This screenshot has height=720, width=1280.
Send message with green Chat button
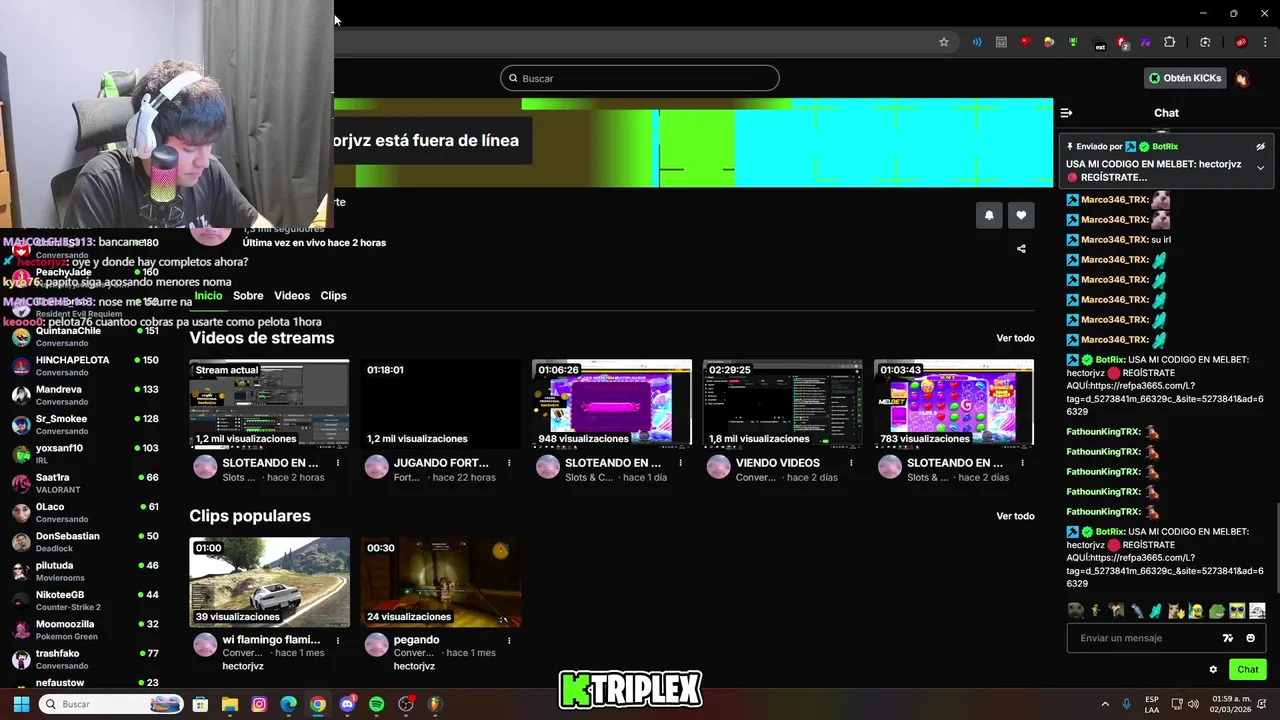pos(1248,670)
